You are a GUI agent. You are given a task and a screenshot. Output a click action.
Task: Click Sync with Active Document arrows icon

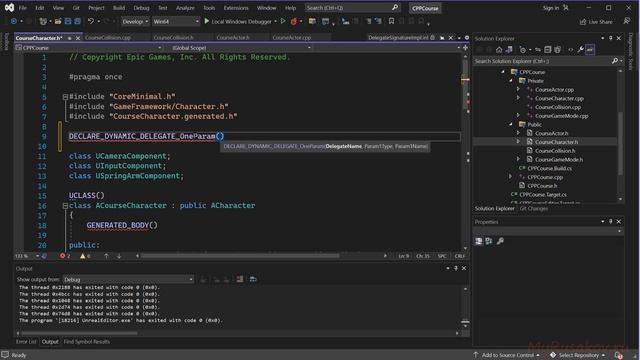pyautogui.click(x=538, y=50)
